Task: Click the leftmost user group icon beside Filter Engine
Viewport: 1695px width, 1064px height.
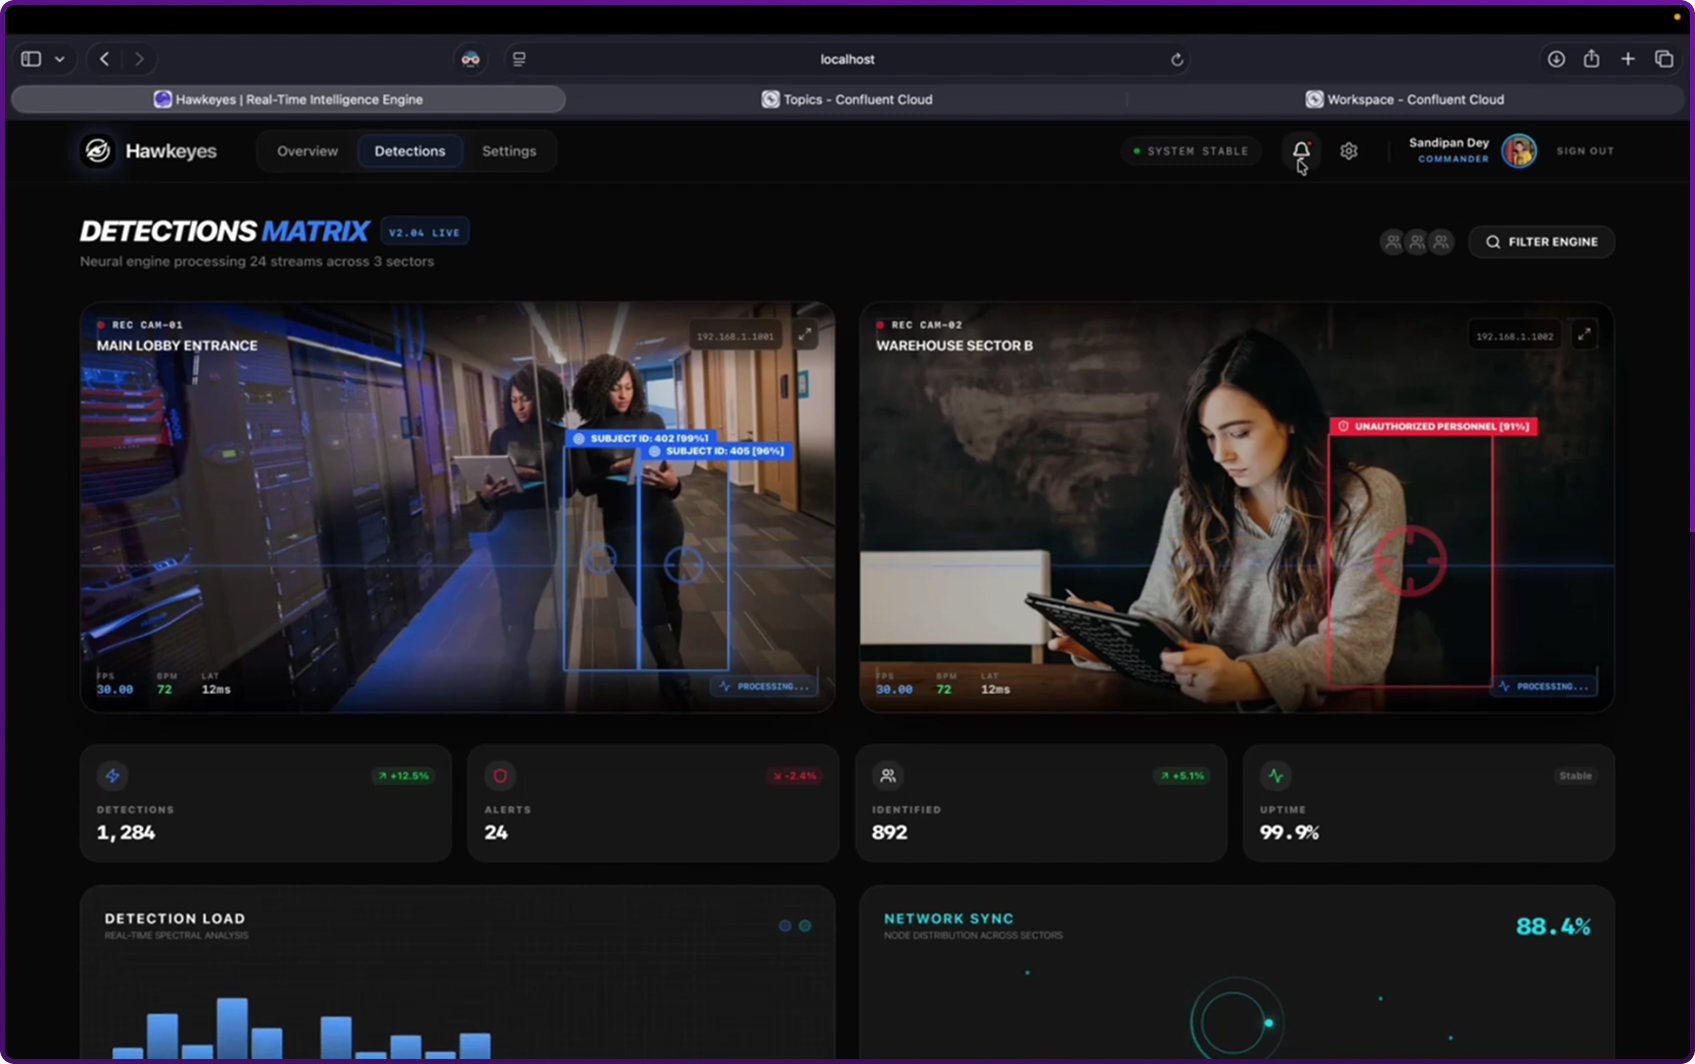Action: [x=1393, y=242]
